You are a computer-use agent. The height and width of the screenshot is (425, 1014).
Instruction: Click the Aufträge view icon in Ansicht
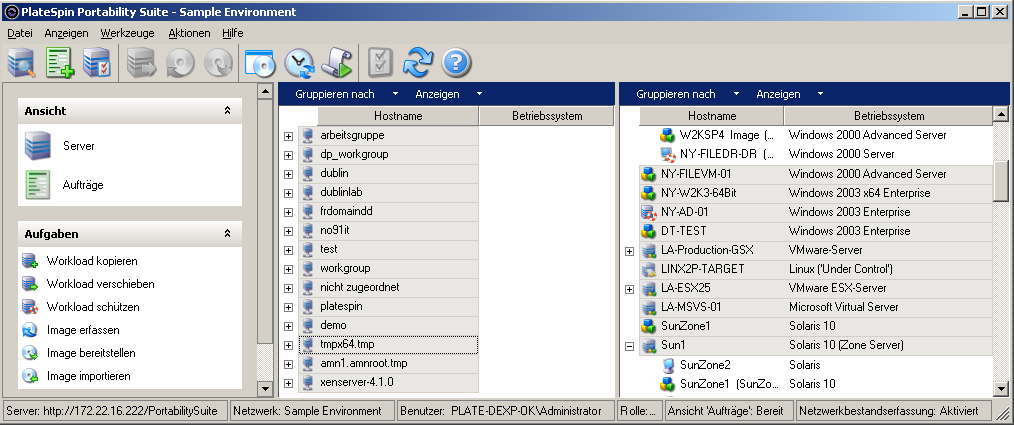pos(38,185)
